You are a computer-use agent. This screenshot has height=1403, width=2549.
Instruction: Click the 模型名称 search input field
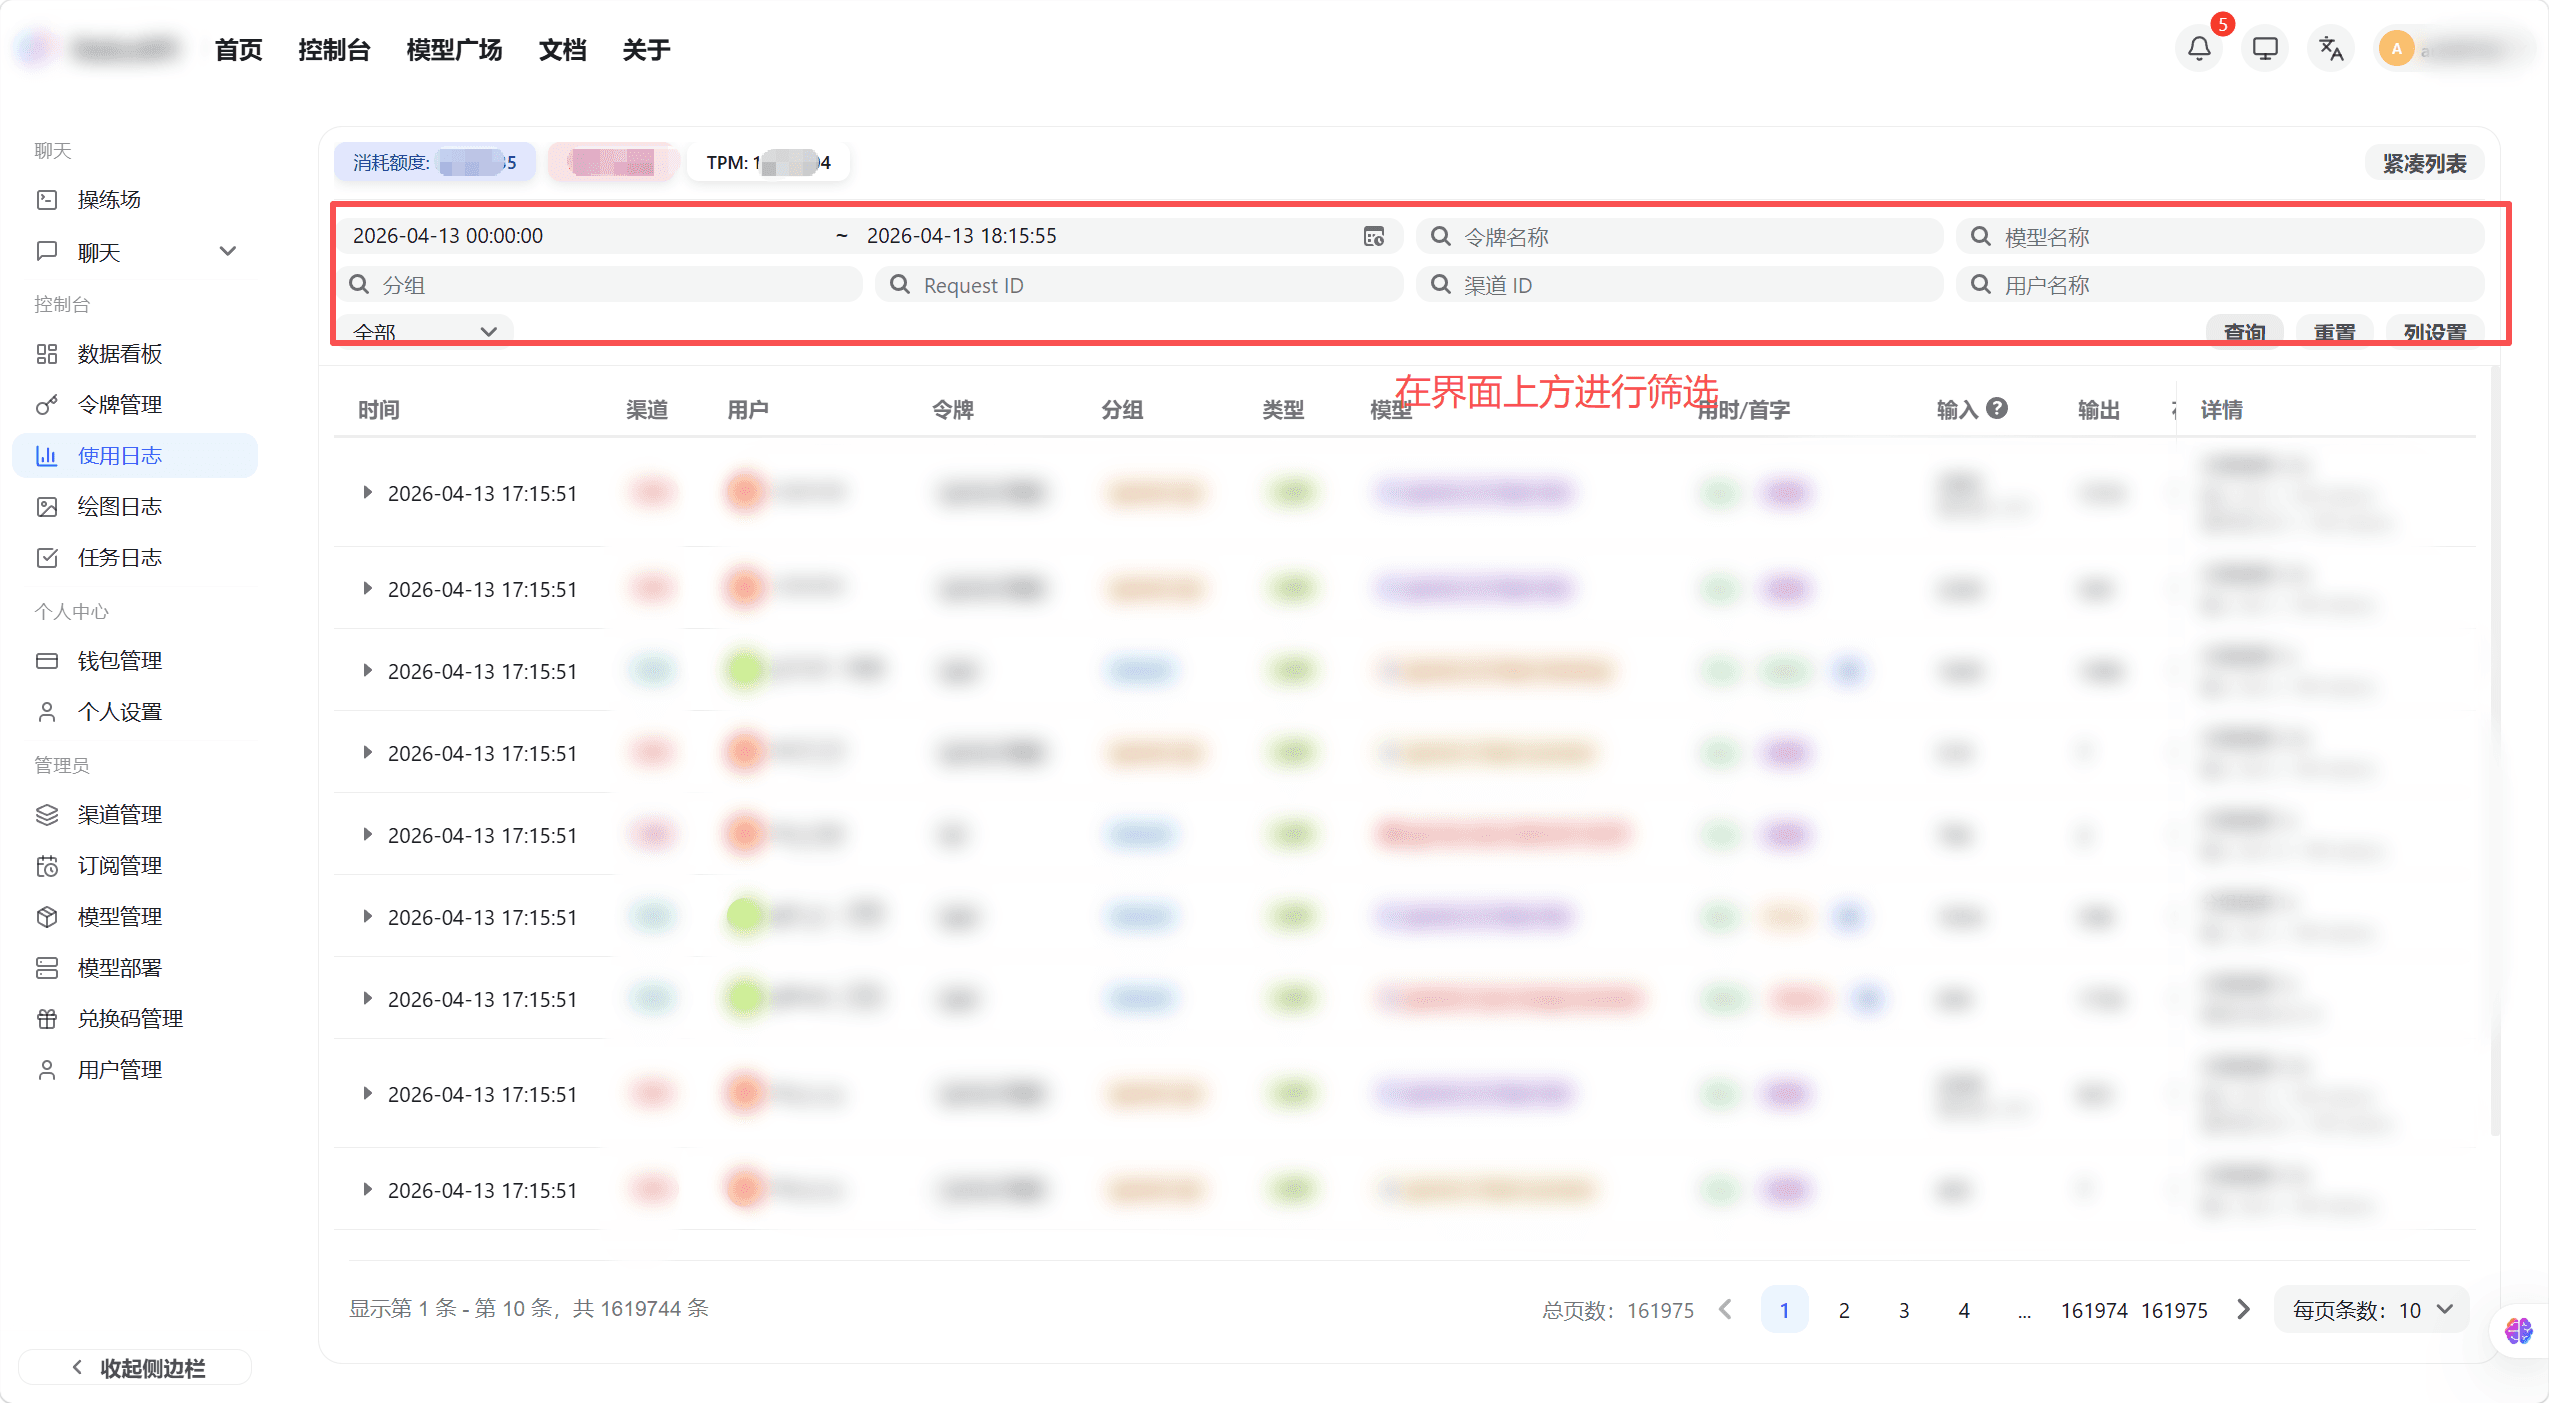point(2220,237)
